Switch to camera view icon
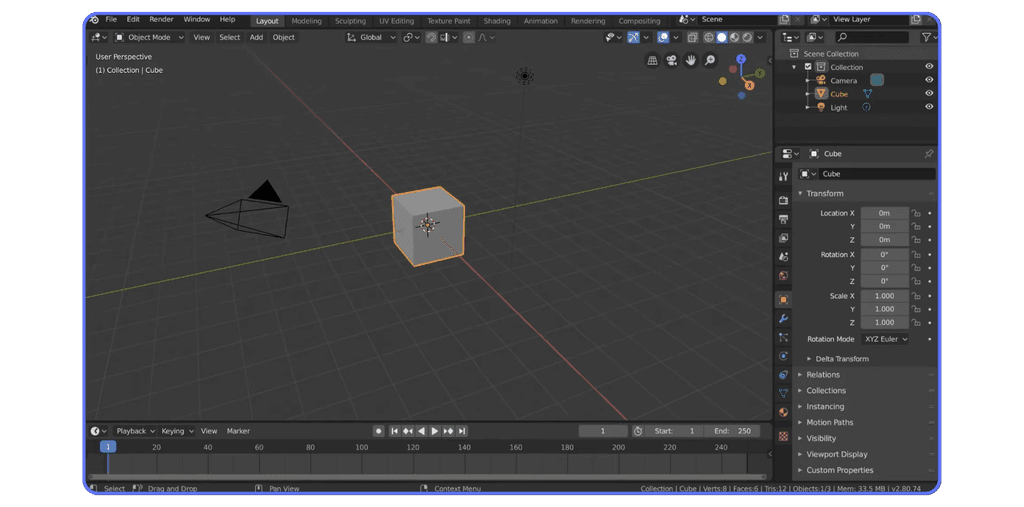The image size is (1024, 507). (671, 61)
